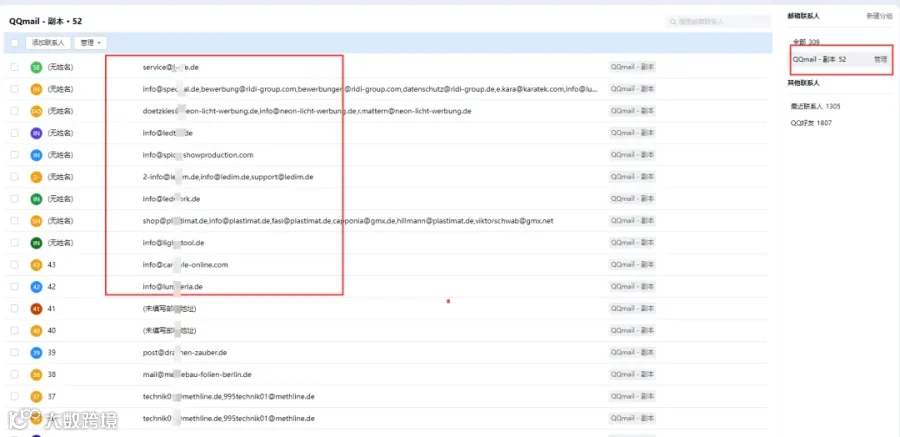Screen dimensions: 900x437
Task: Check the box on the 2-info@ contact row
Action: click(14, 177)
